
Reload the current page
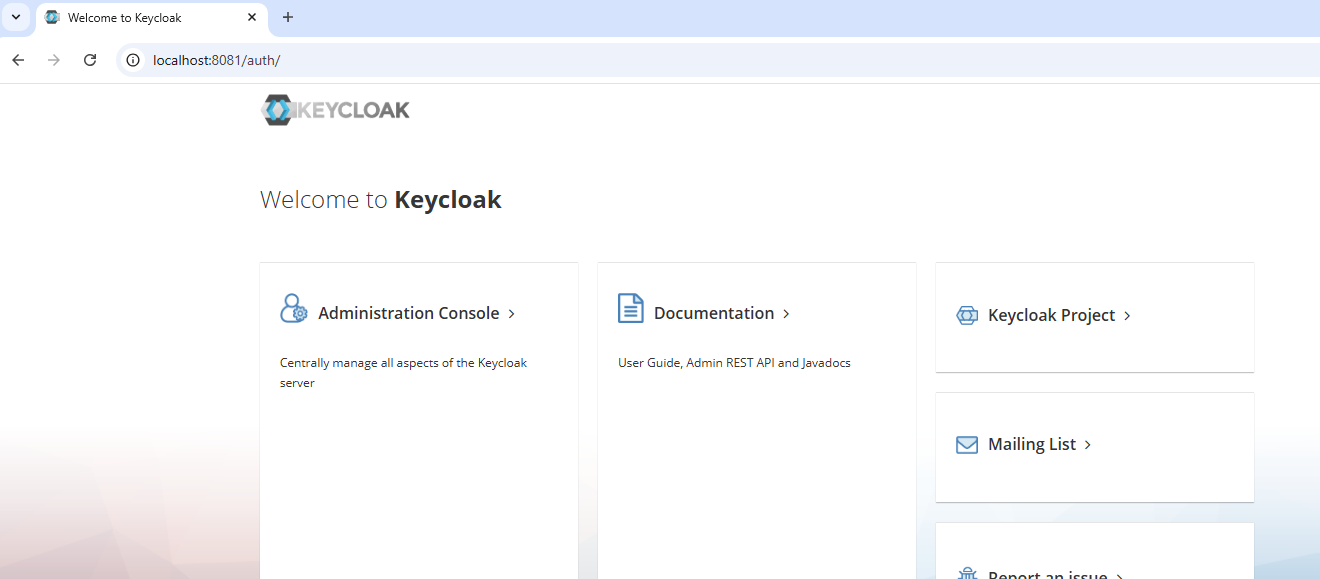pyautogui.click(x=90, y=60)
